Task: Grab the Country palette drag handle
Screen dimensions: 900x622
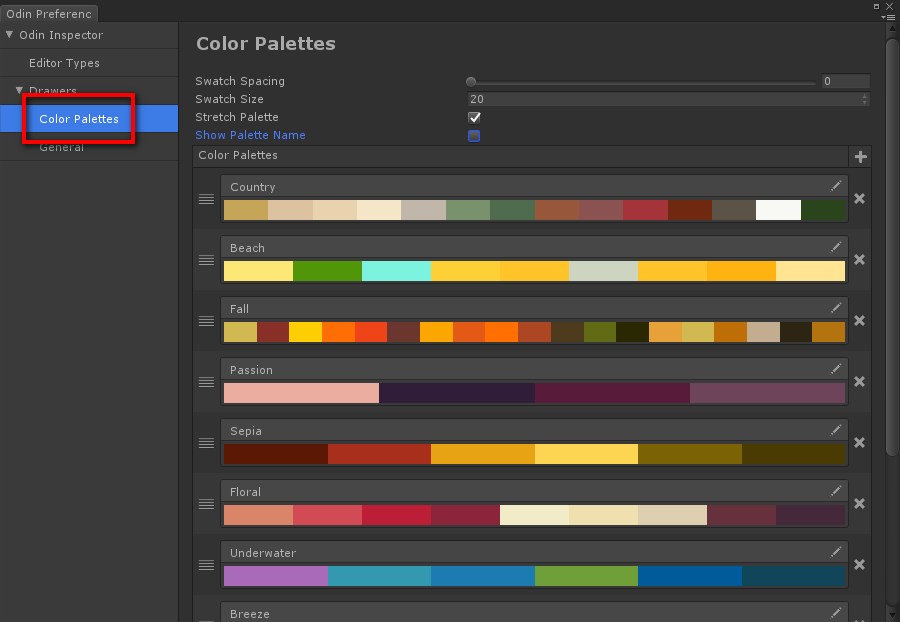Action: (206, 199)
